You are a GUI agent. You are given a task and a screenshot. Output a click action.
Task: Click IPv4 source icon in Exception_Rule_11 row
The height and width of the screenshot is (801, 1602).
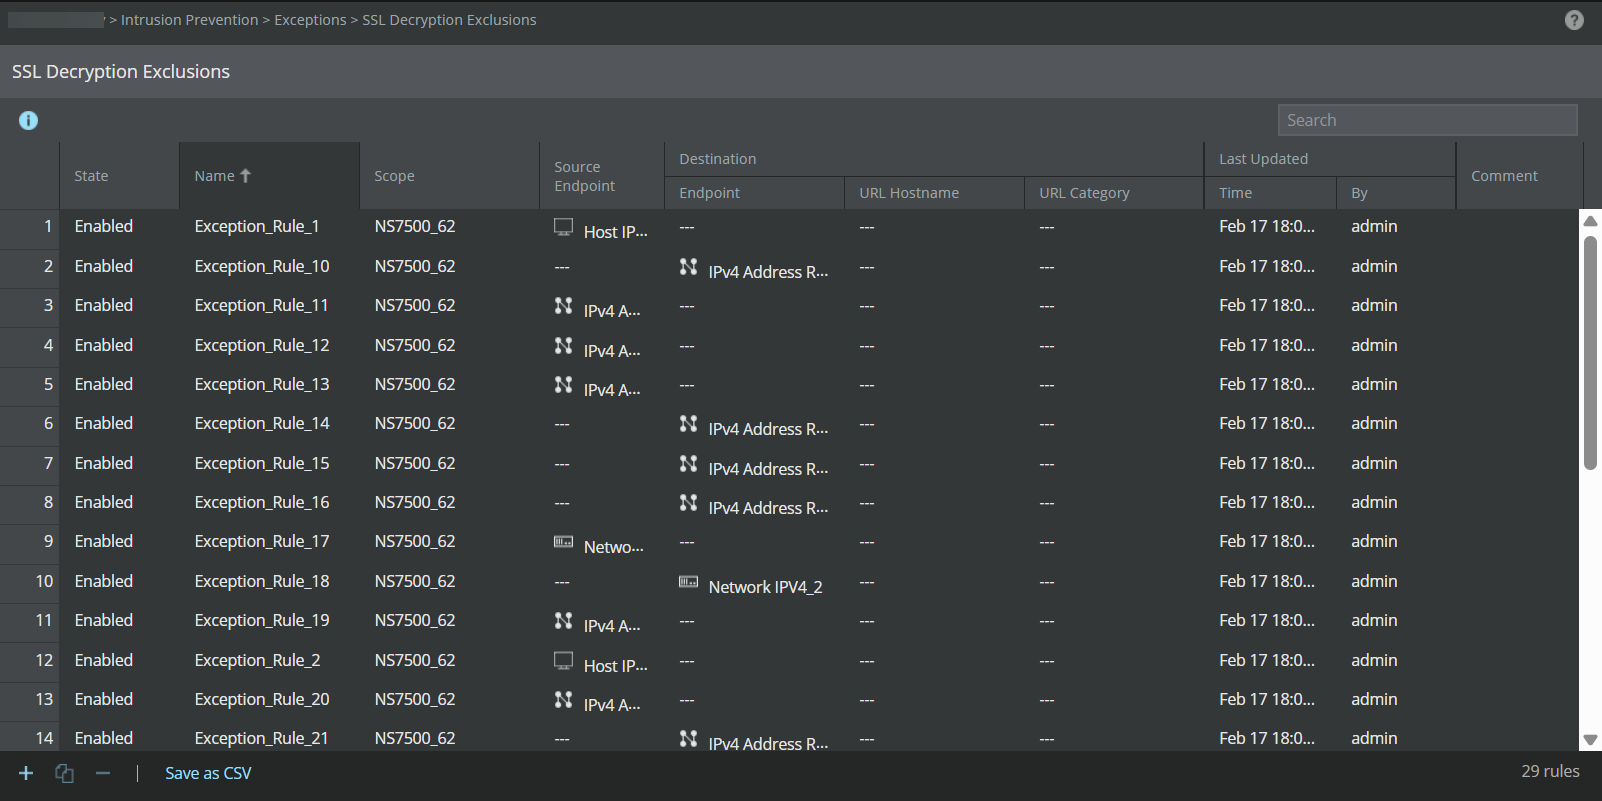tap(564, 306)
